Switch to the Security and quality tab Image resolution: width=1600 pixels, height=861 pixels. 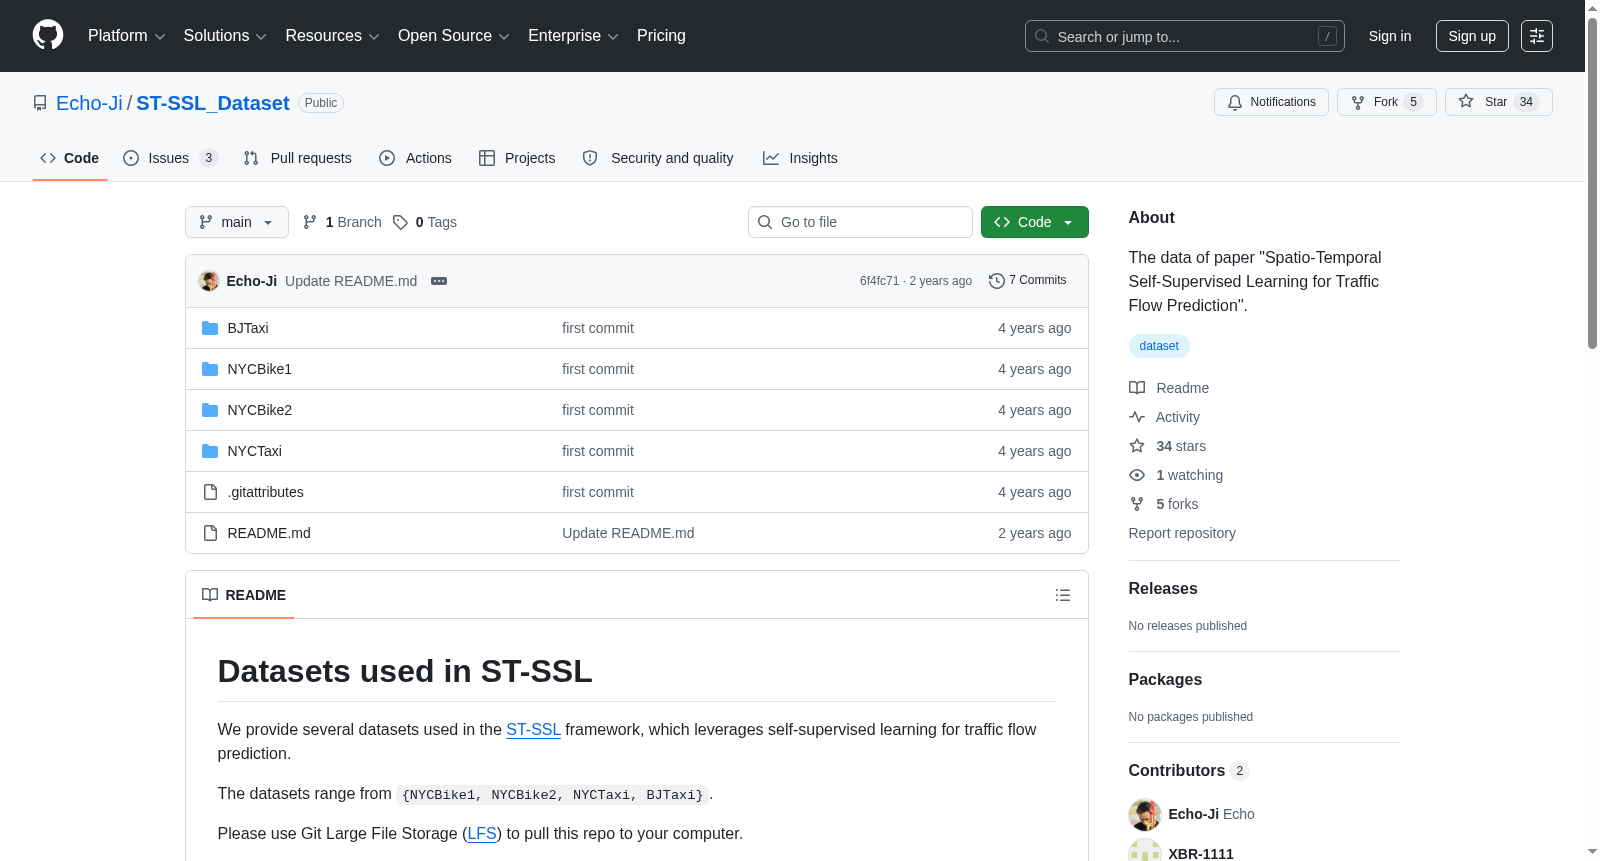(x=658, y=158)
